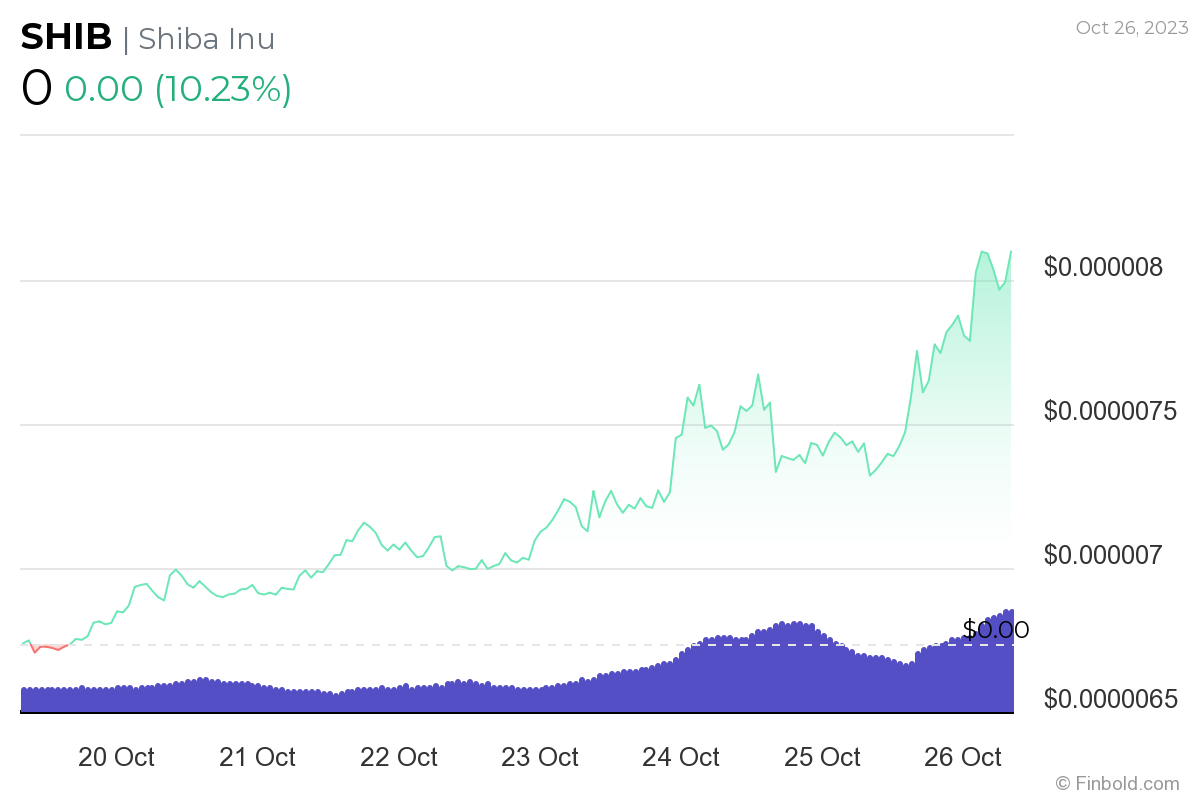Image resolution: width=1200 pixels, height=800 pixels.
Task: Click the green 10.23% change percentage
Action: [223, 88]
